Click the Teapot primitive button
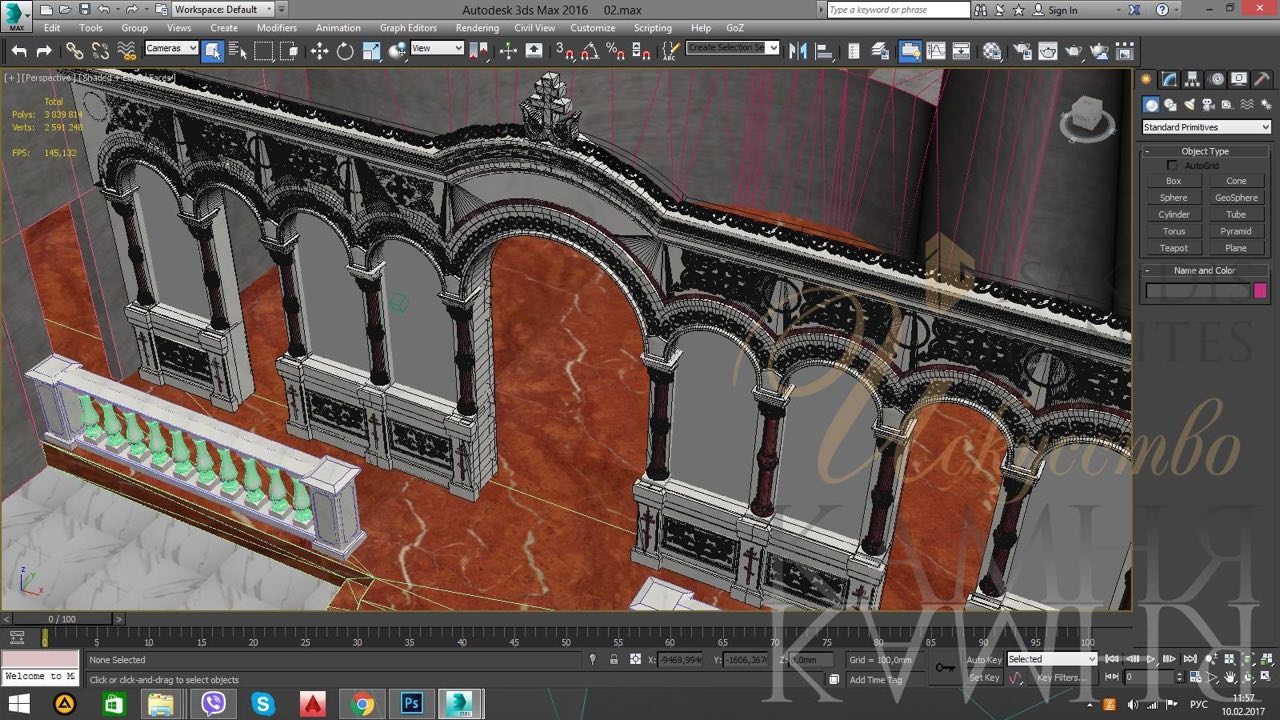The image size is (1280, 720). 1174,248
